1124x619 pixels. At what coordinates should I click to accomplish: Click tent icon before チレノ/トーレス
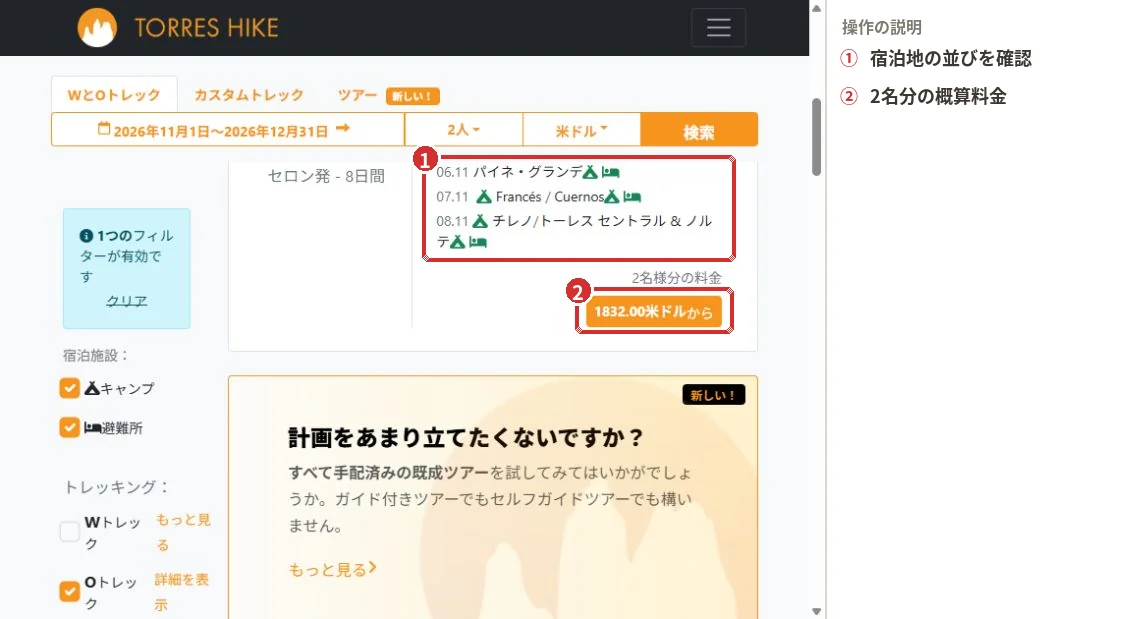coord(480,221)
